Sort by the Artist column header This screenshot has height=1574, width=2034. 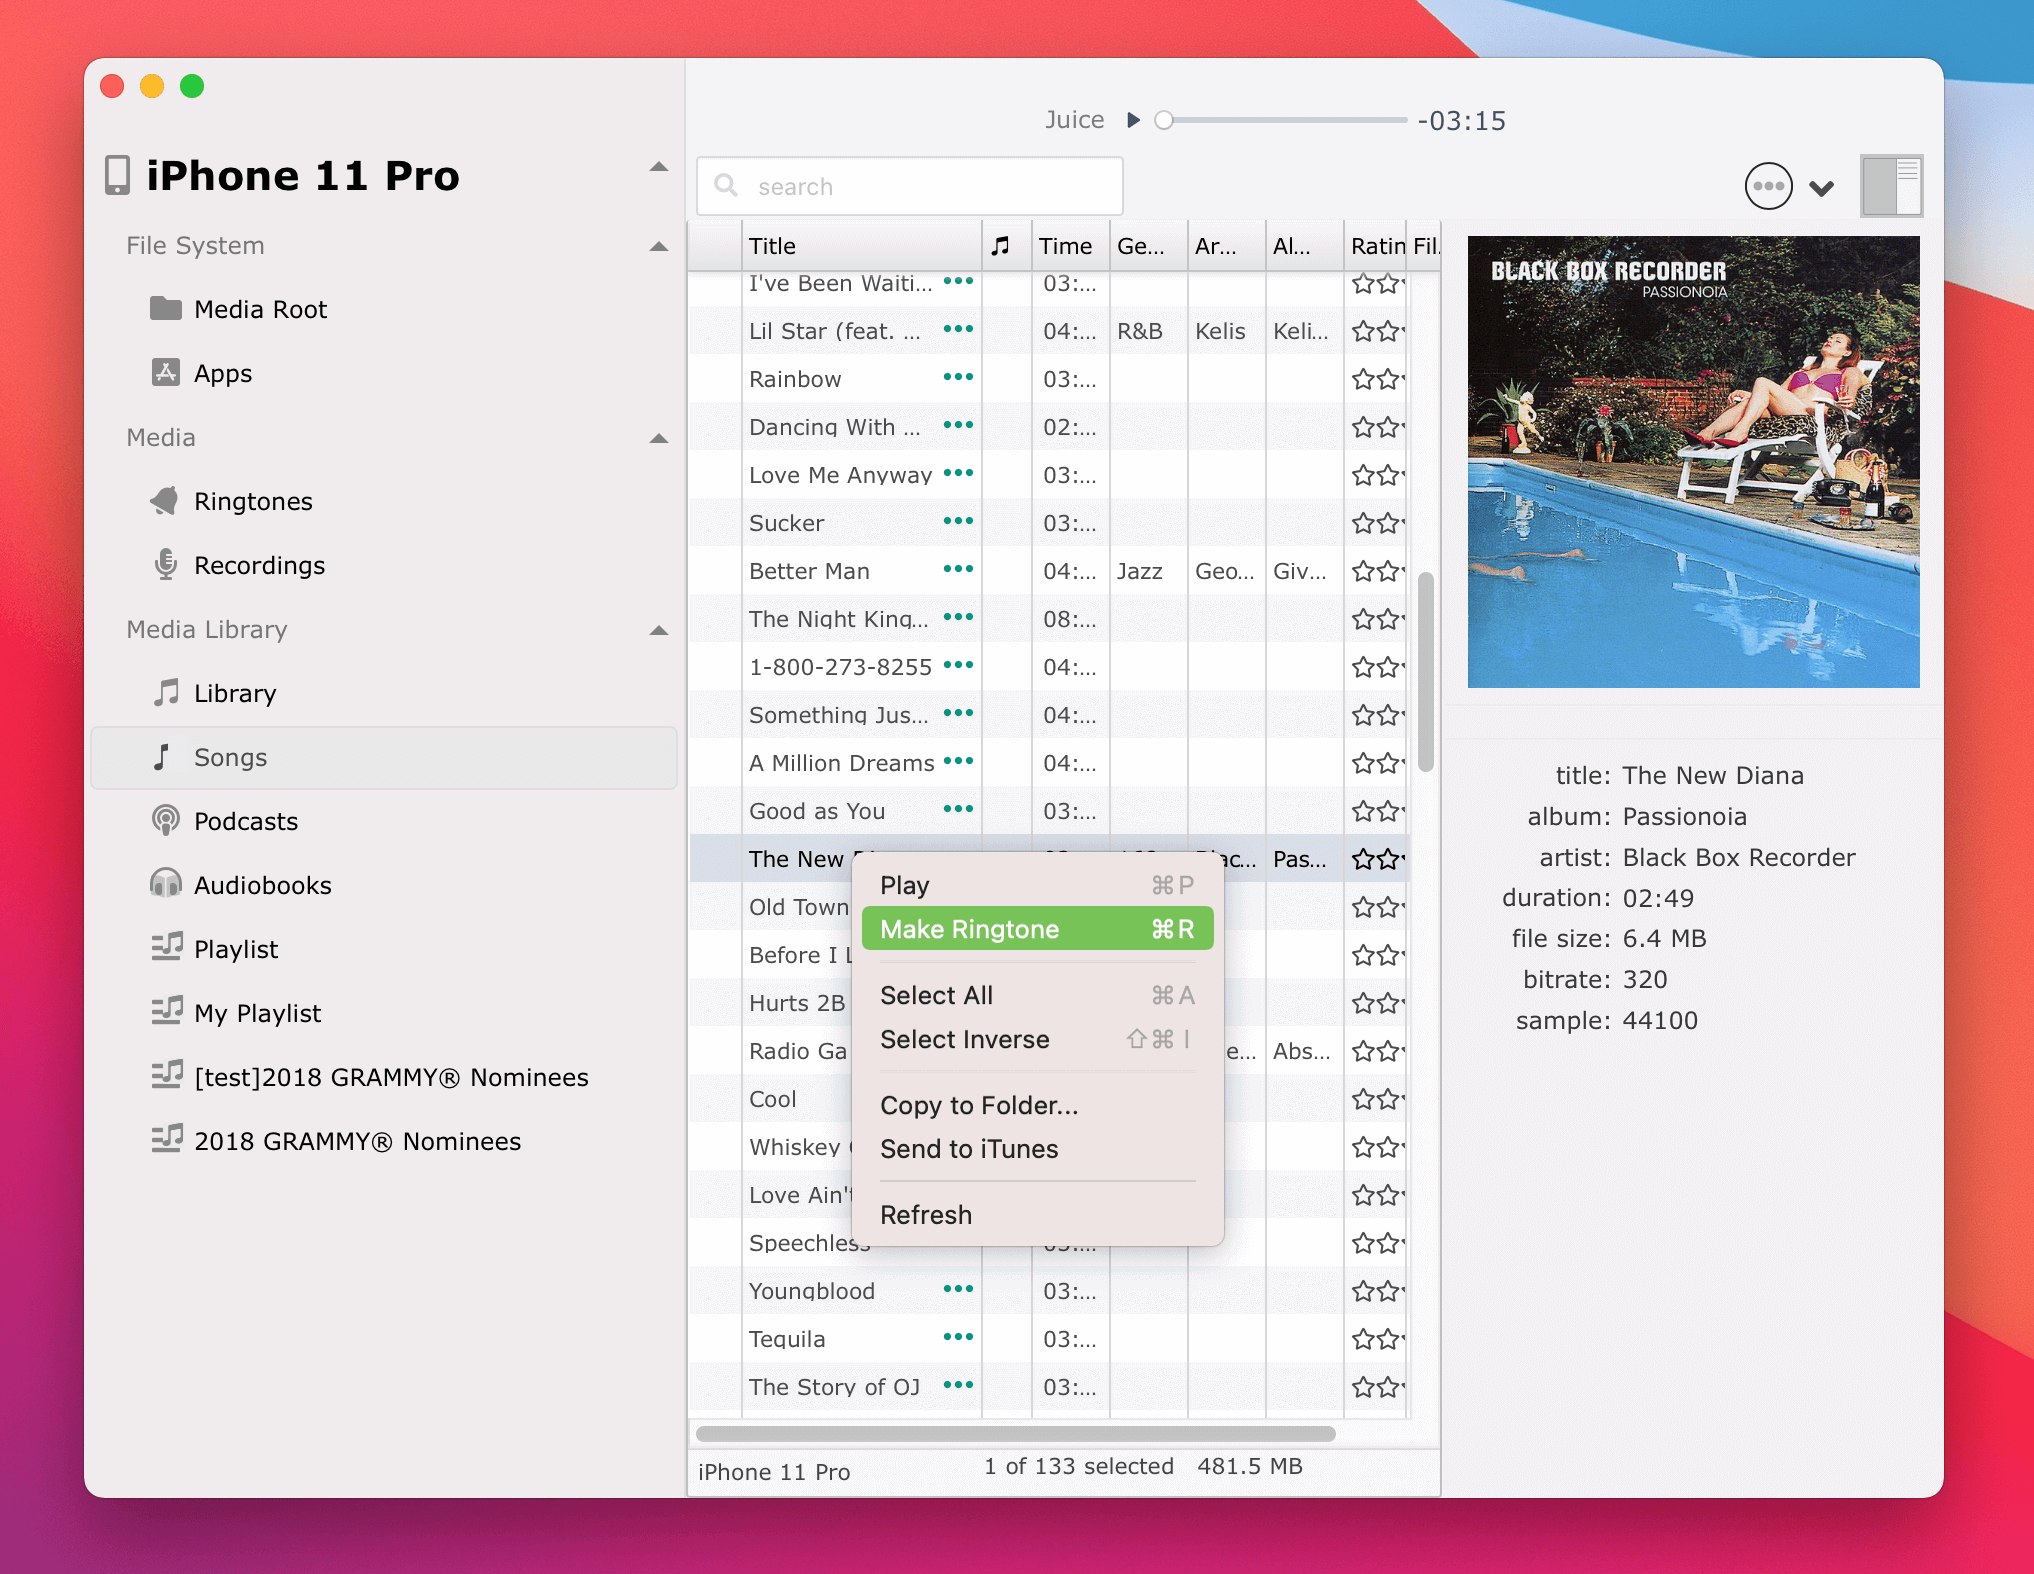(x=1226, y=246)
